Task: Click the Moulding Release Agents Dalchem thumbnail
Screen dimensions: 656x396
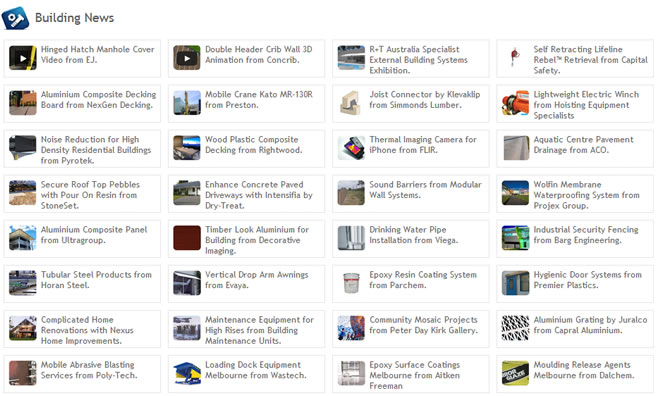Action: [515, 373]
